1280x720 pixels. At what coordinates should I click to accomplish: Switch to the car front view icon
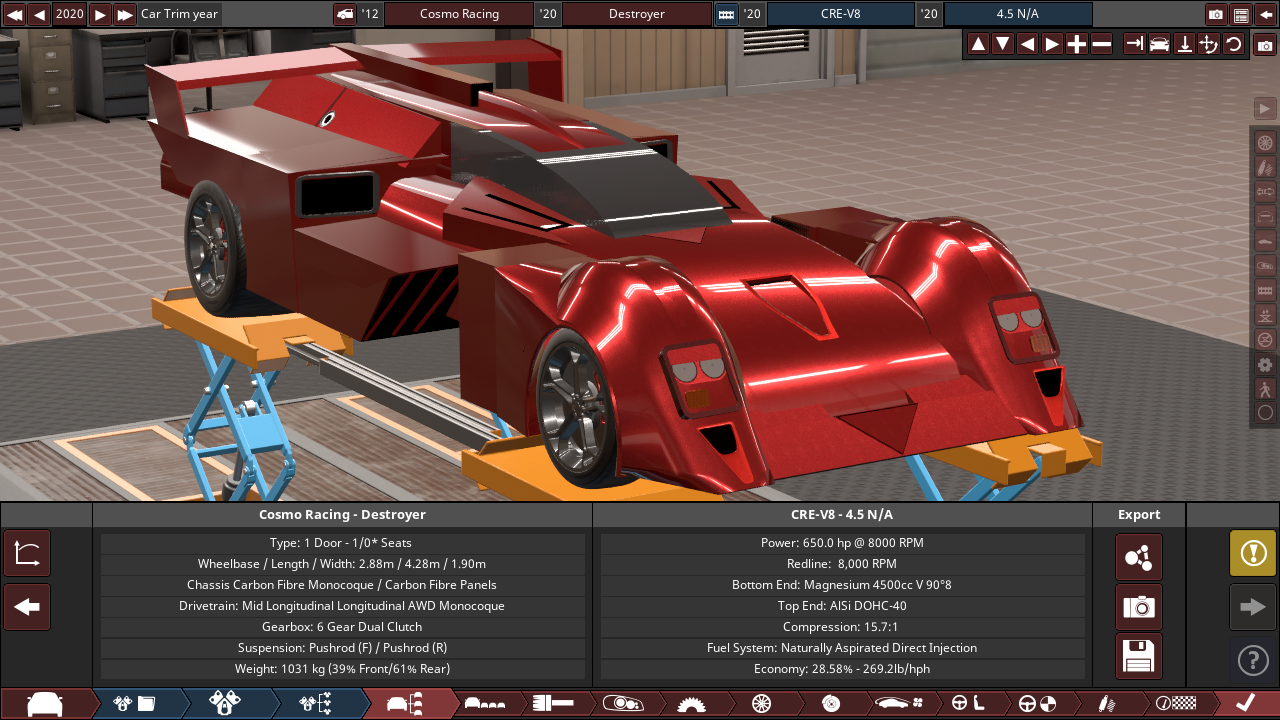point(1159,44)
